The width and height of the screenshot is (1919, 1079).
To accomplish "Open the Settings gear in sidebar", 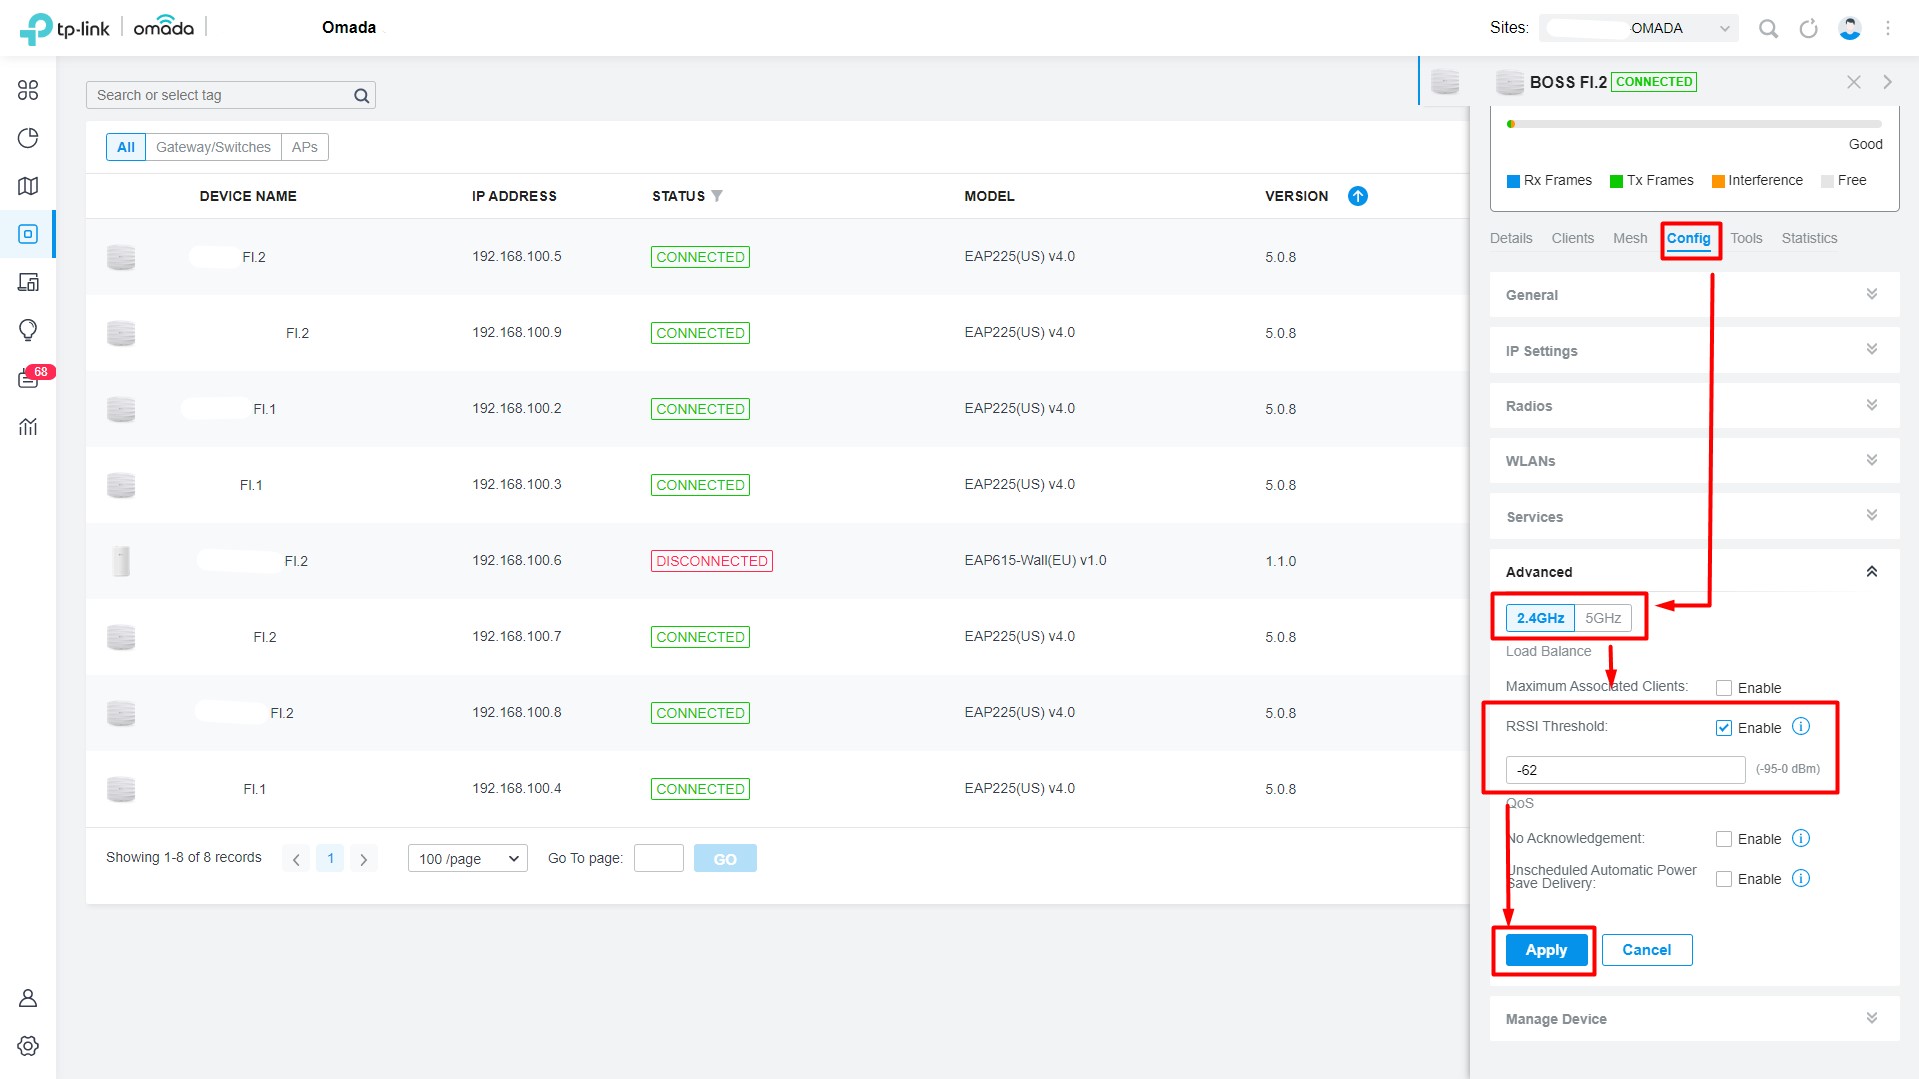I will [28, 1045].
